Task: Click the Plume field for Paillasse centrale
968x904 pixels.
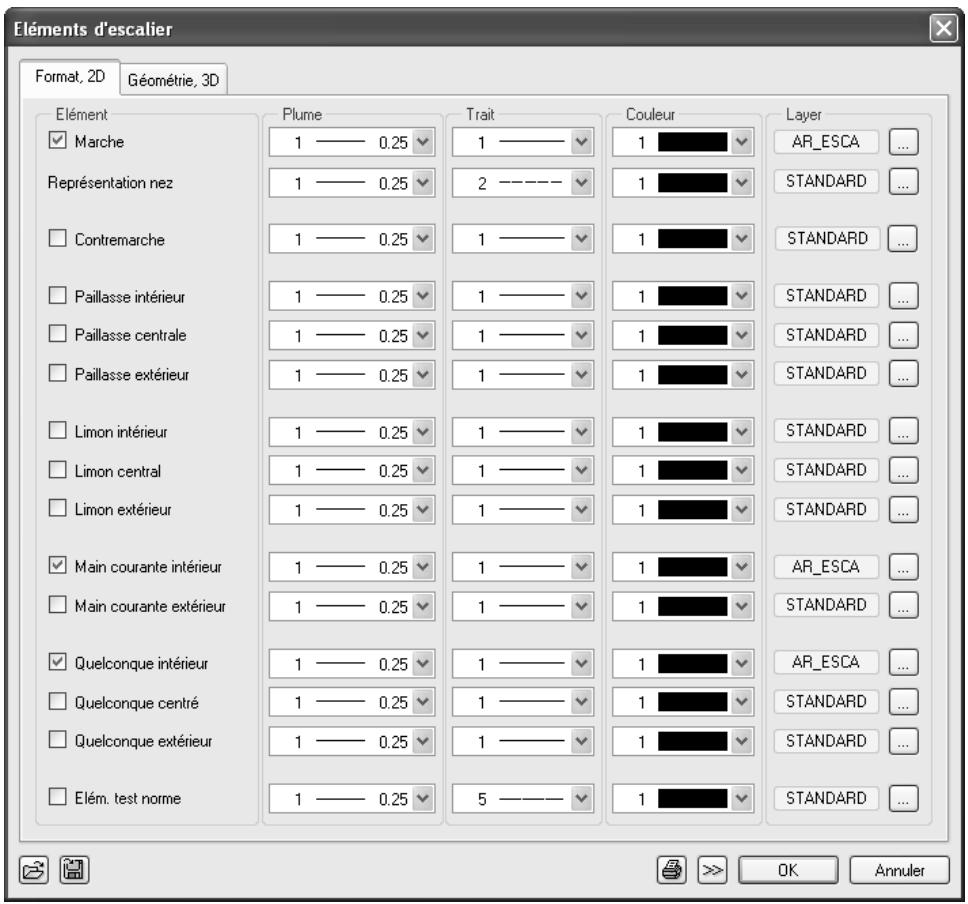Action: coord(352,336)
